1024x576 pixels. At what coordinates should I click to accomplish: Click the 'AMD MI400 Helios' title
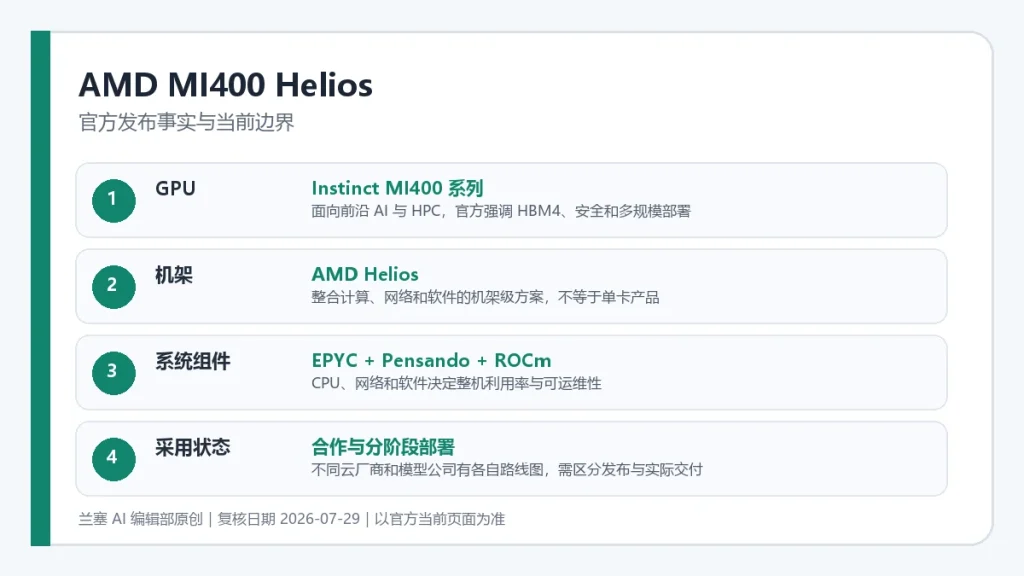pyautogui.click(x=225, y=85)
